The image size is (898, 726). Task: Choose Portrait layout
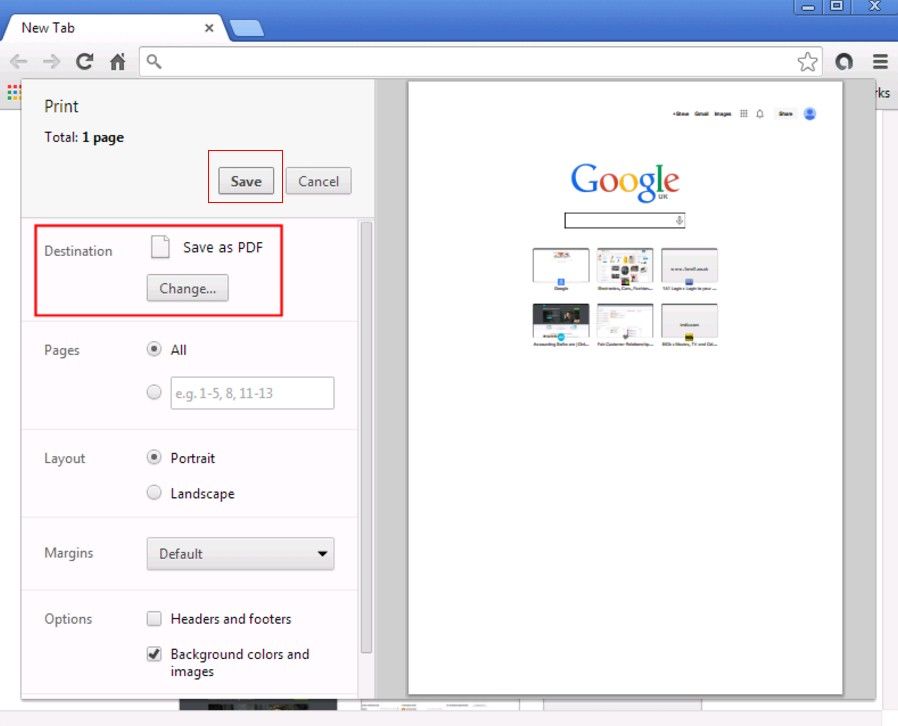pos(153,457)
